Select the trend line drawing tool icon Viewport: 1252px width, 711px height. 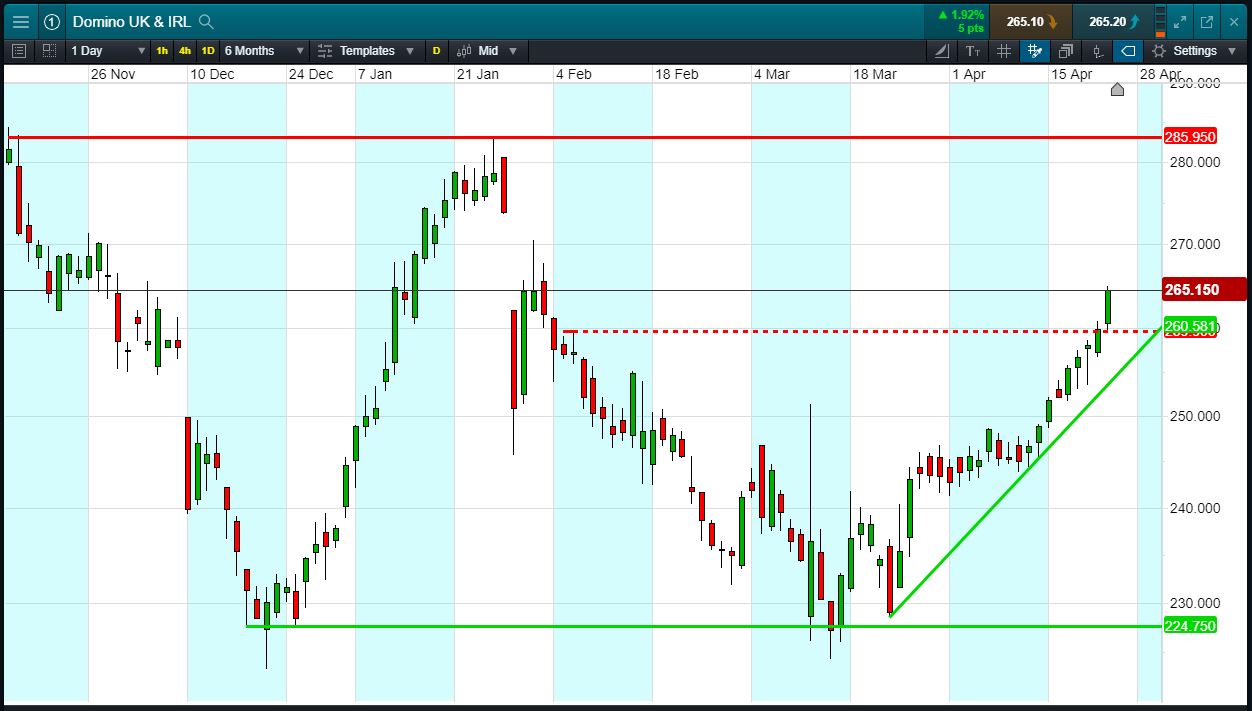[x=943, y=50]
